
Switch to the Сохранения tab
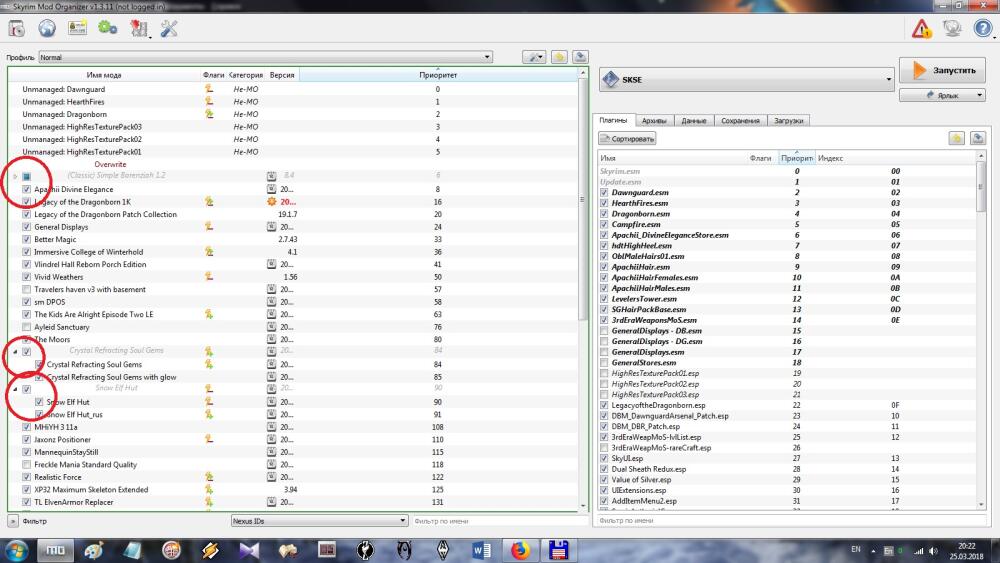740,121
